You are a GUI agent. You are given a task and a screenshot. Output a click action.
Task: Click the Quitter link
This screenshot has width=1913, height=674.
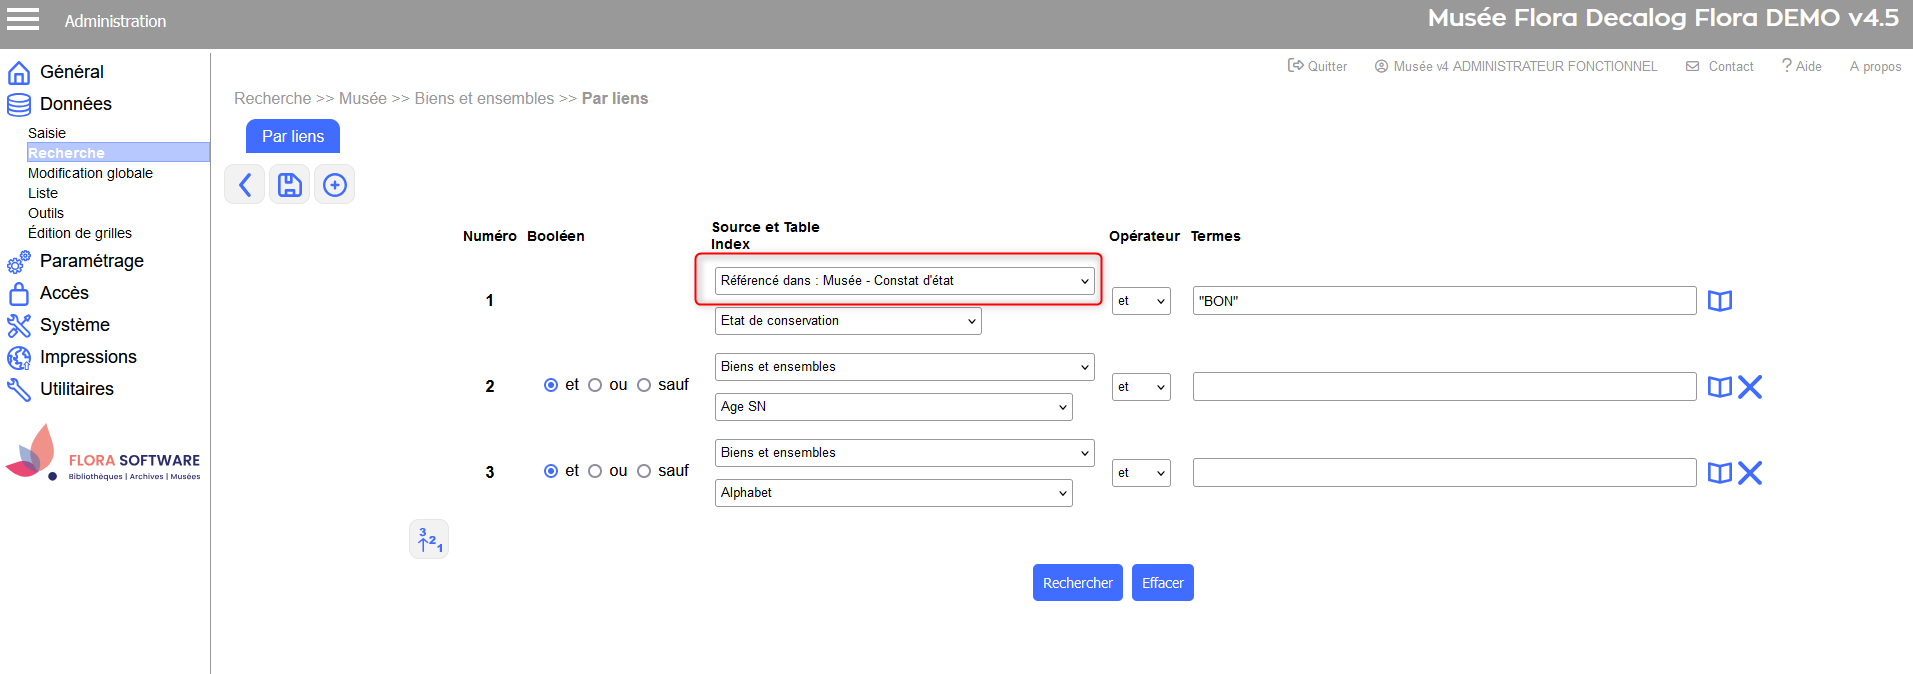[1317, 66]
